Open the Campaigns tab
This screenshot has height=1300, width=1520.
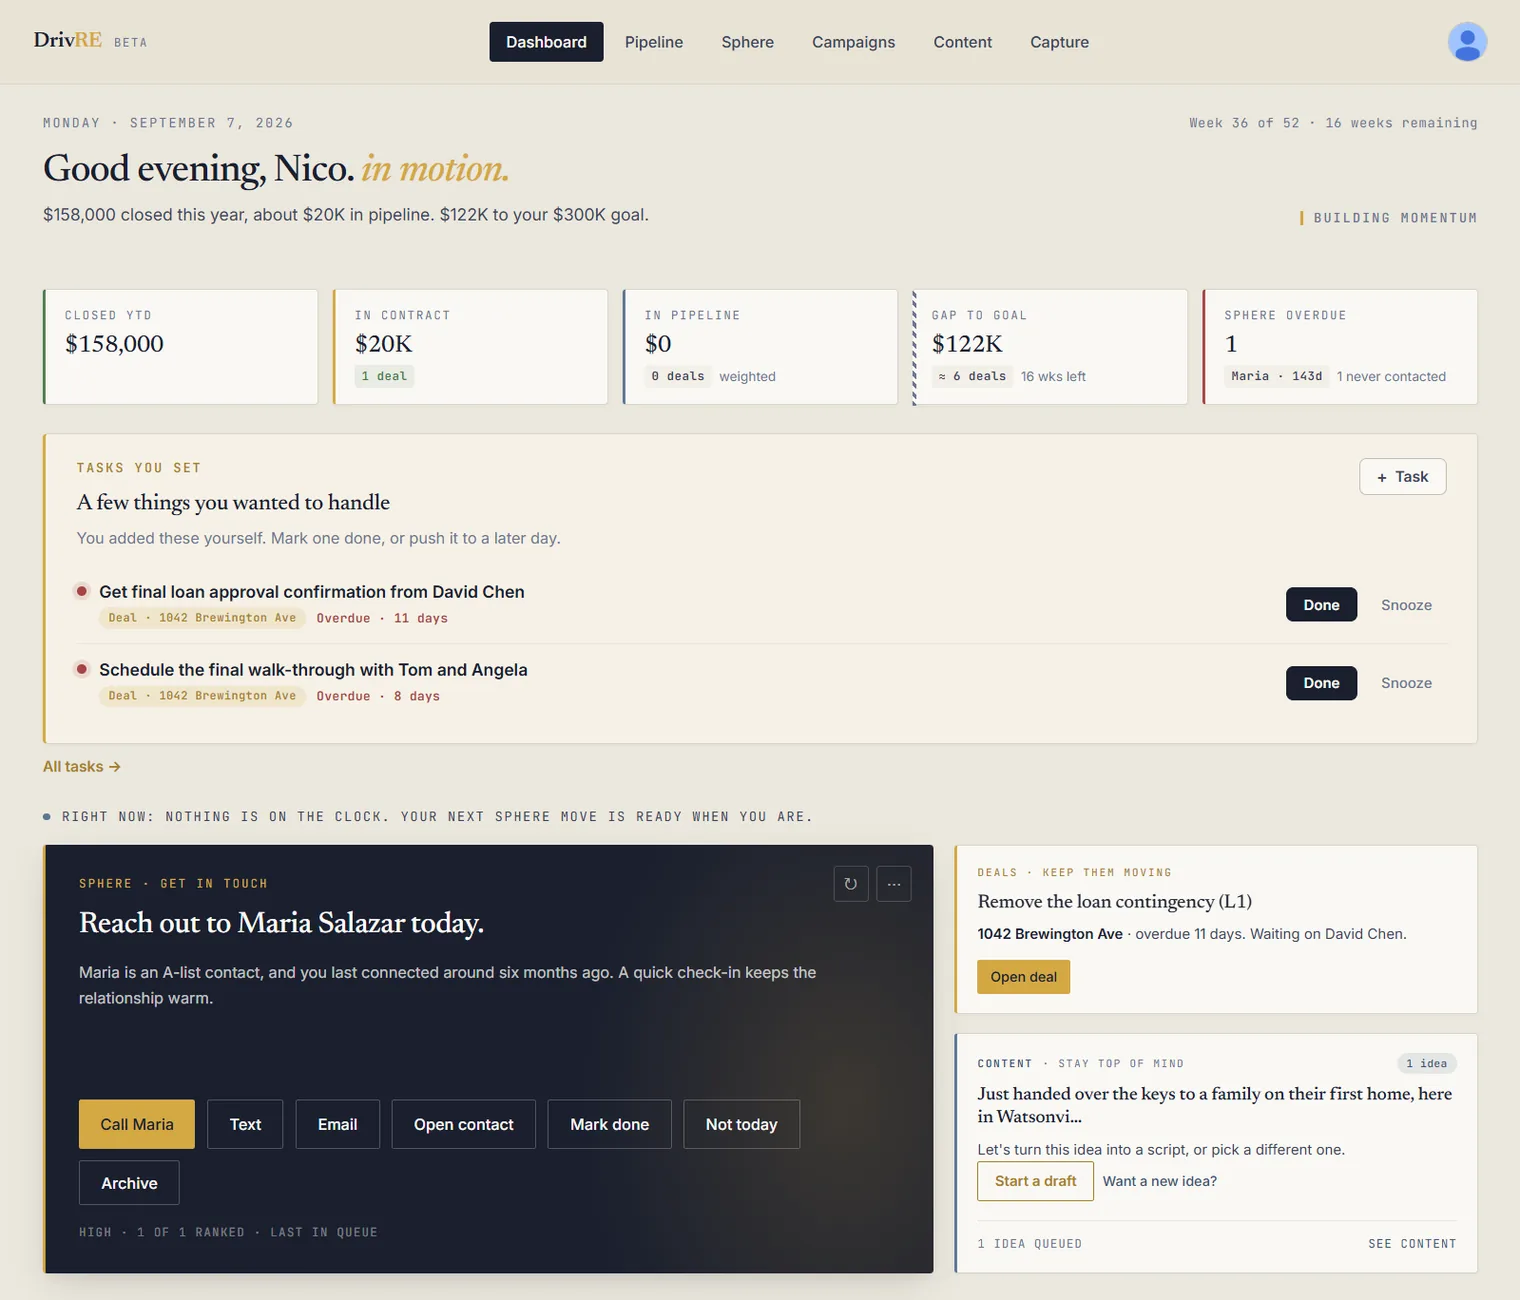click(x=853, y=42)
